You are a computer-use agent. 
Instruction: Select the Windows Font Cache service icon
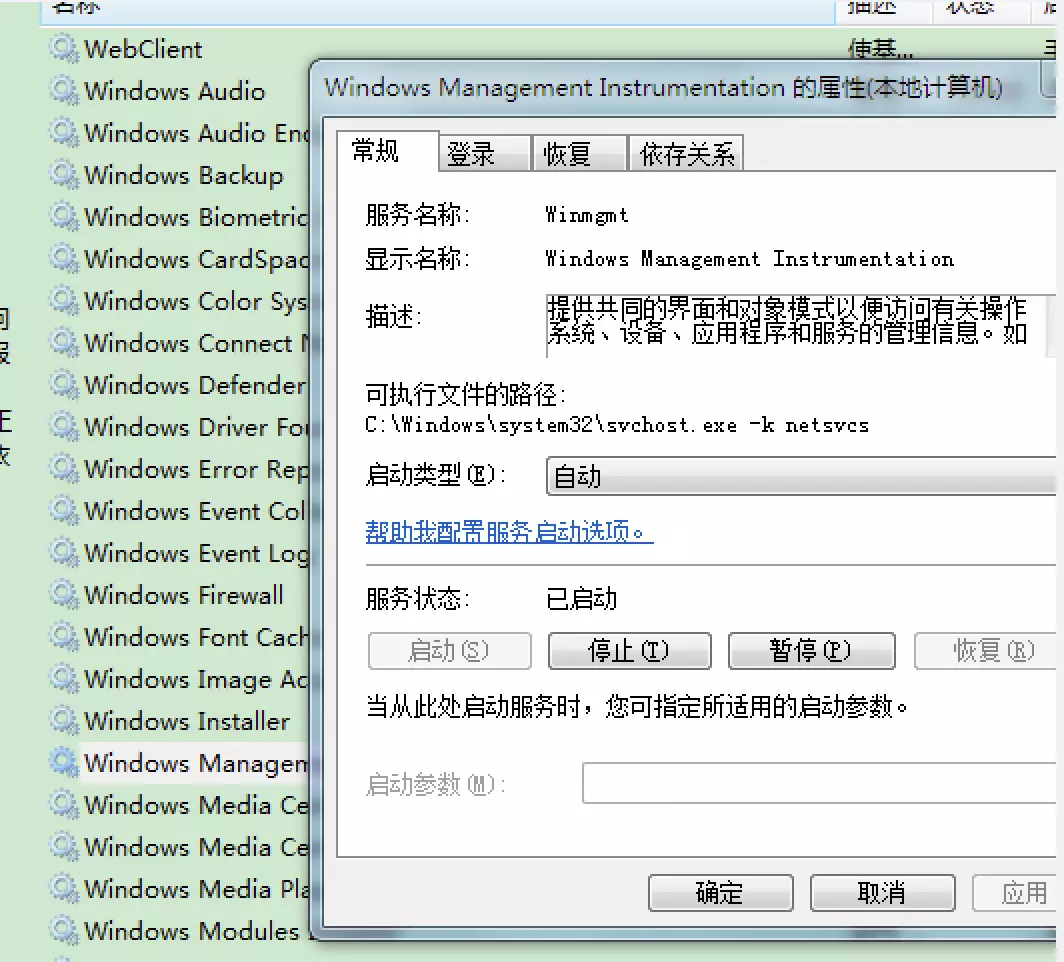64,637
